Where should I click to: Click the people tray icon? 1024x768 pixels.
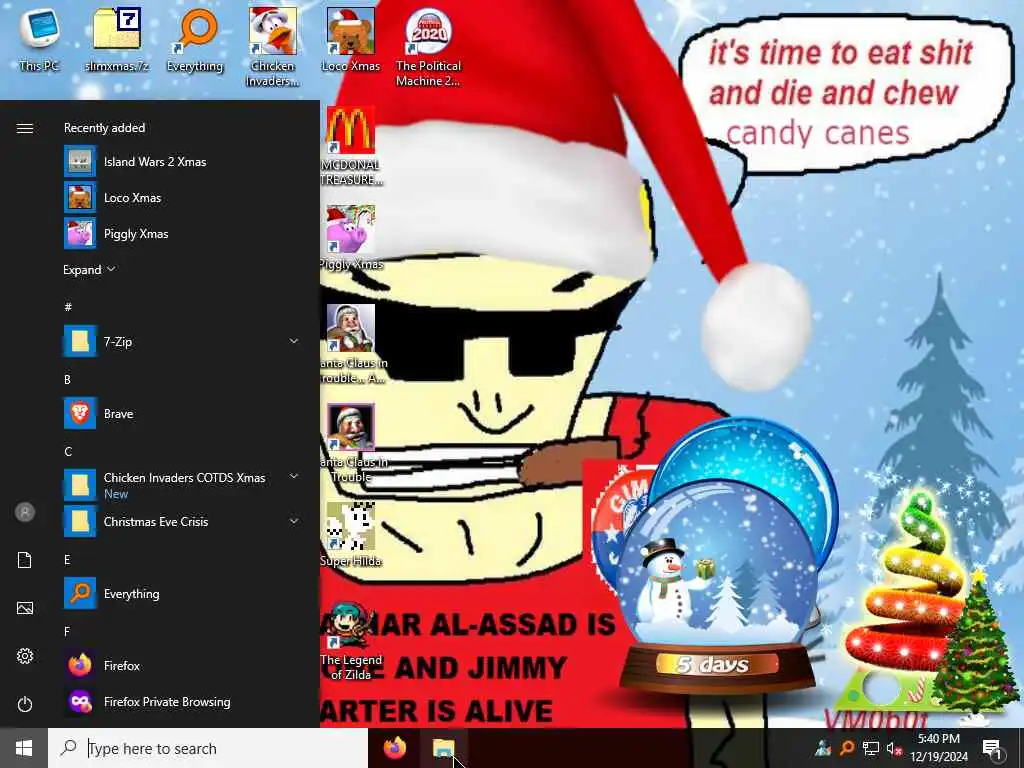[x=823, y=748]
